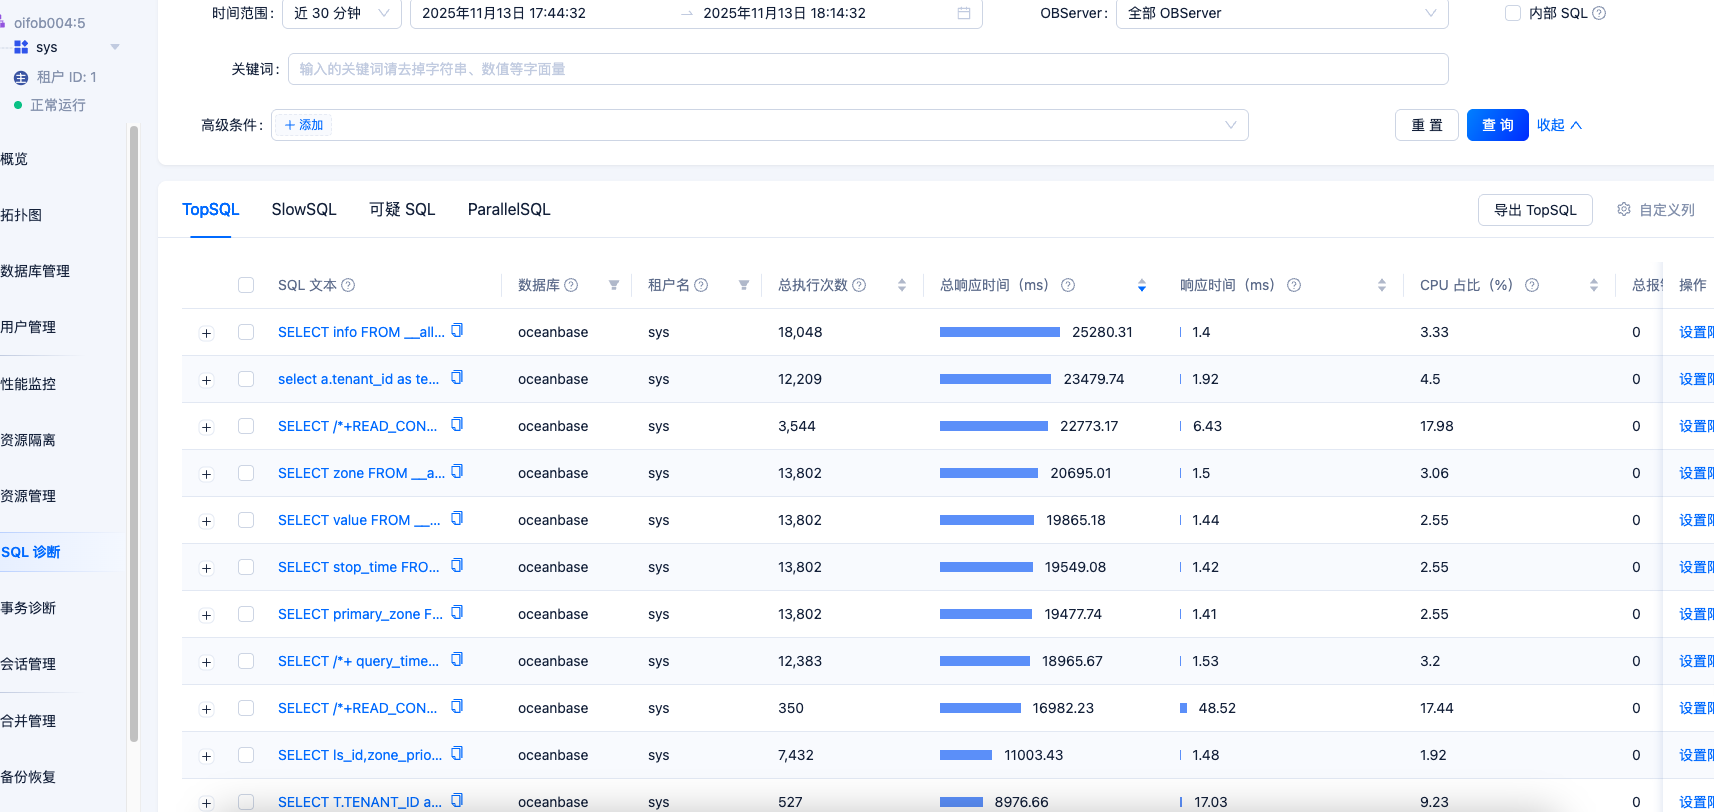Open 自定义列 column settings gear
This screenshot has height=812, width=1714.
[1624, 209]
